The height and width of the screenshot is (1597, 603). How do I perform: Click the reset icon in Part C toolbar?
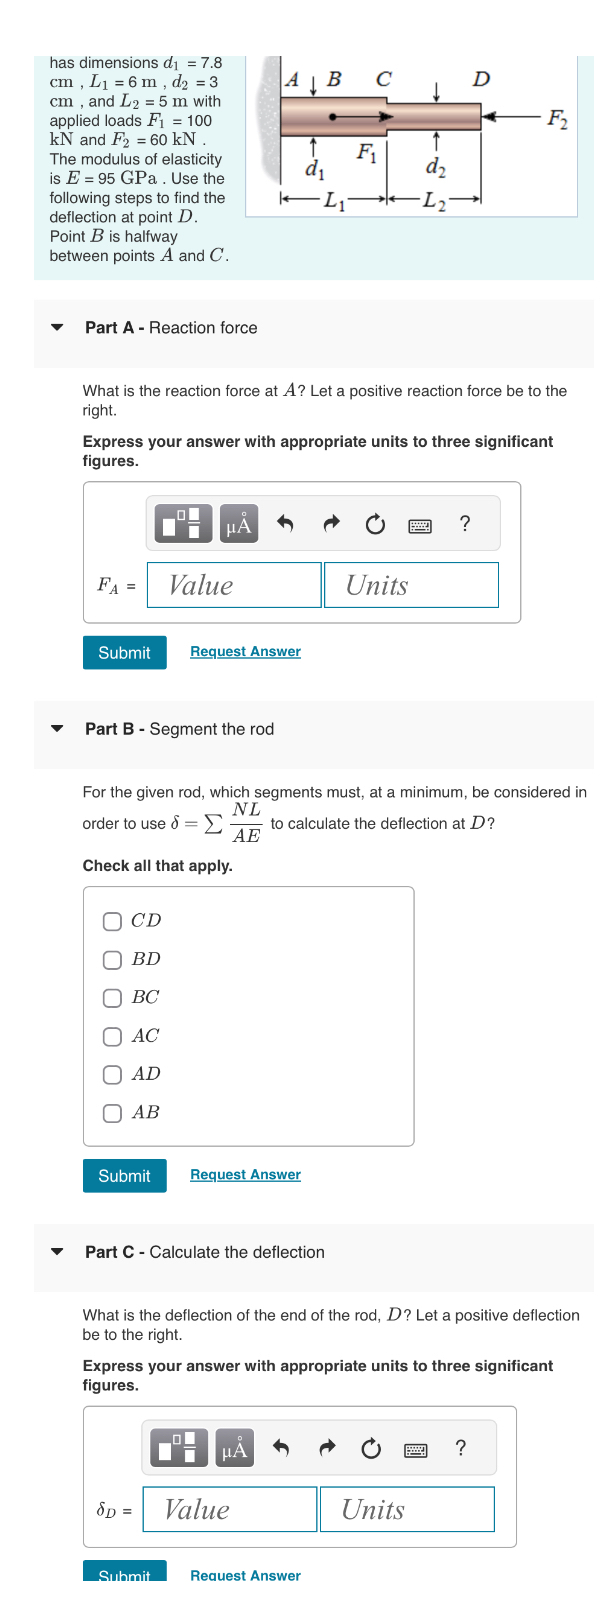[371, 1446]
